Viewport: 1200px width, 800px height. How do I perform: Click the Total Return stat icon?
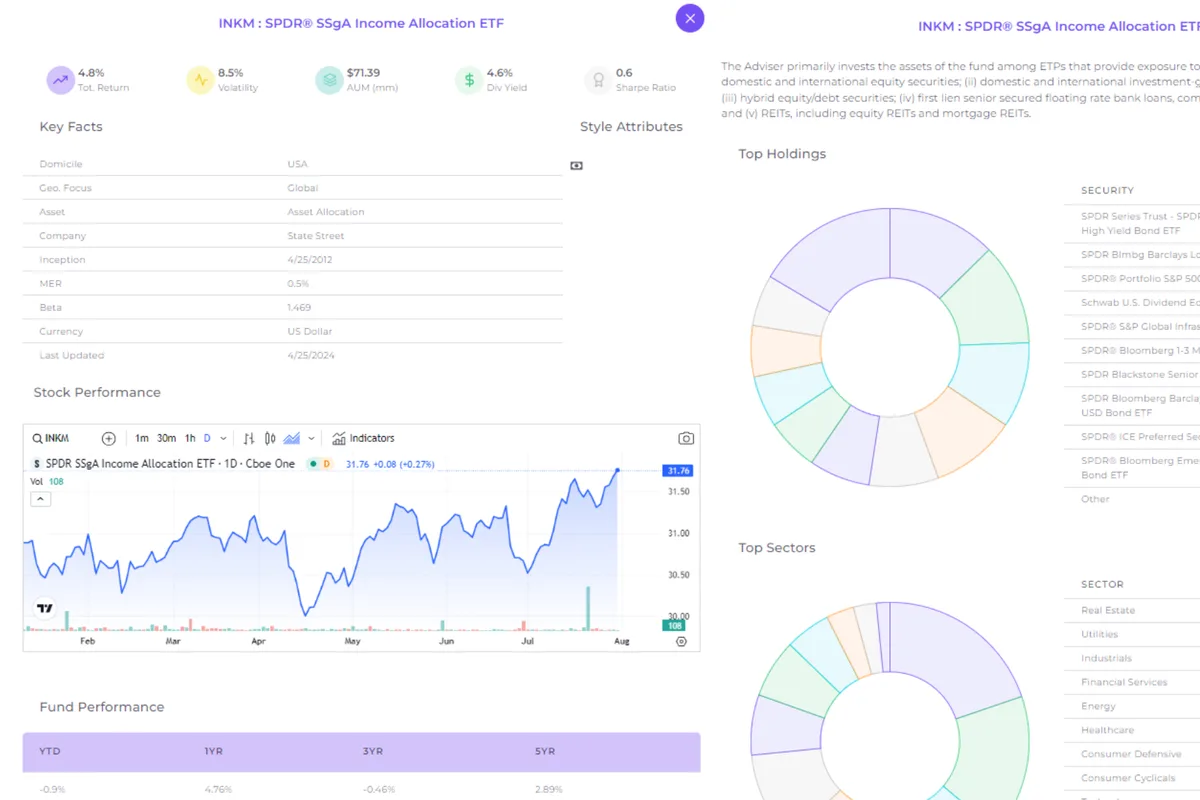click(61, 80)
